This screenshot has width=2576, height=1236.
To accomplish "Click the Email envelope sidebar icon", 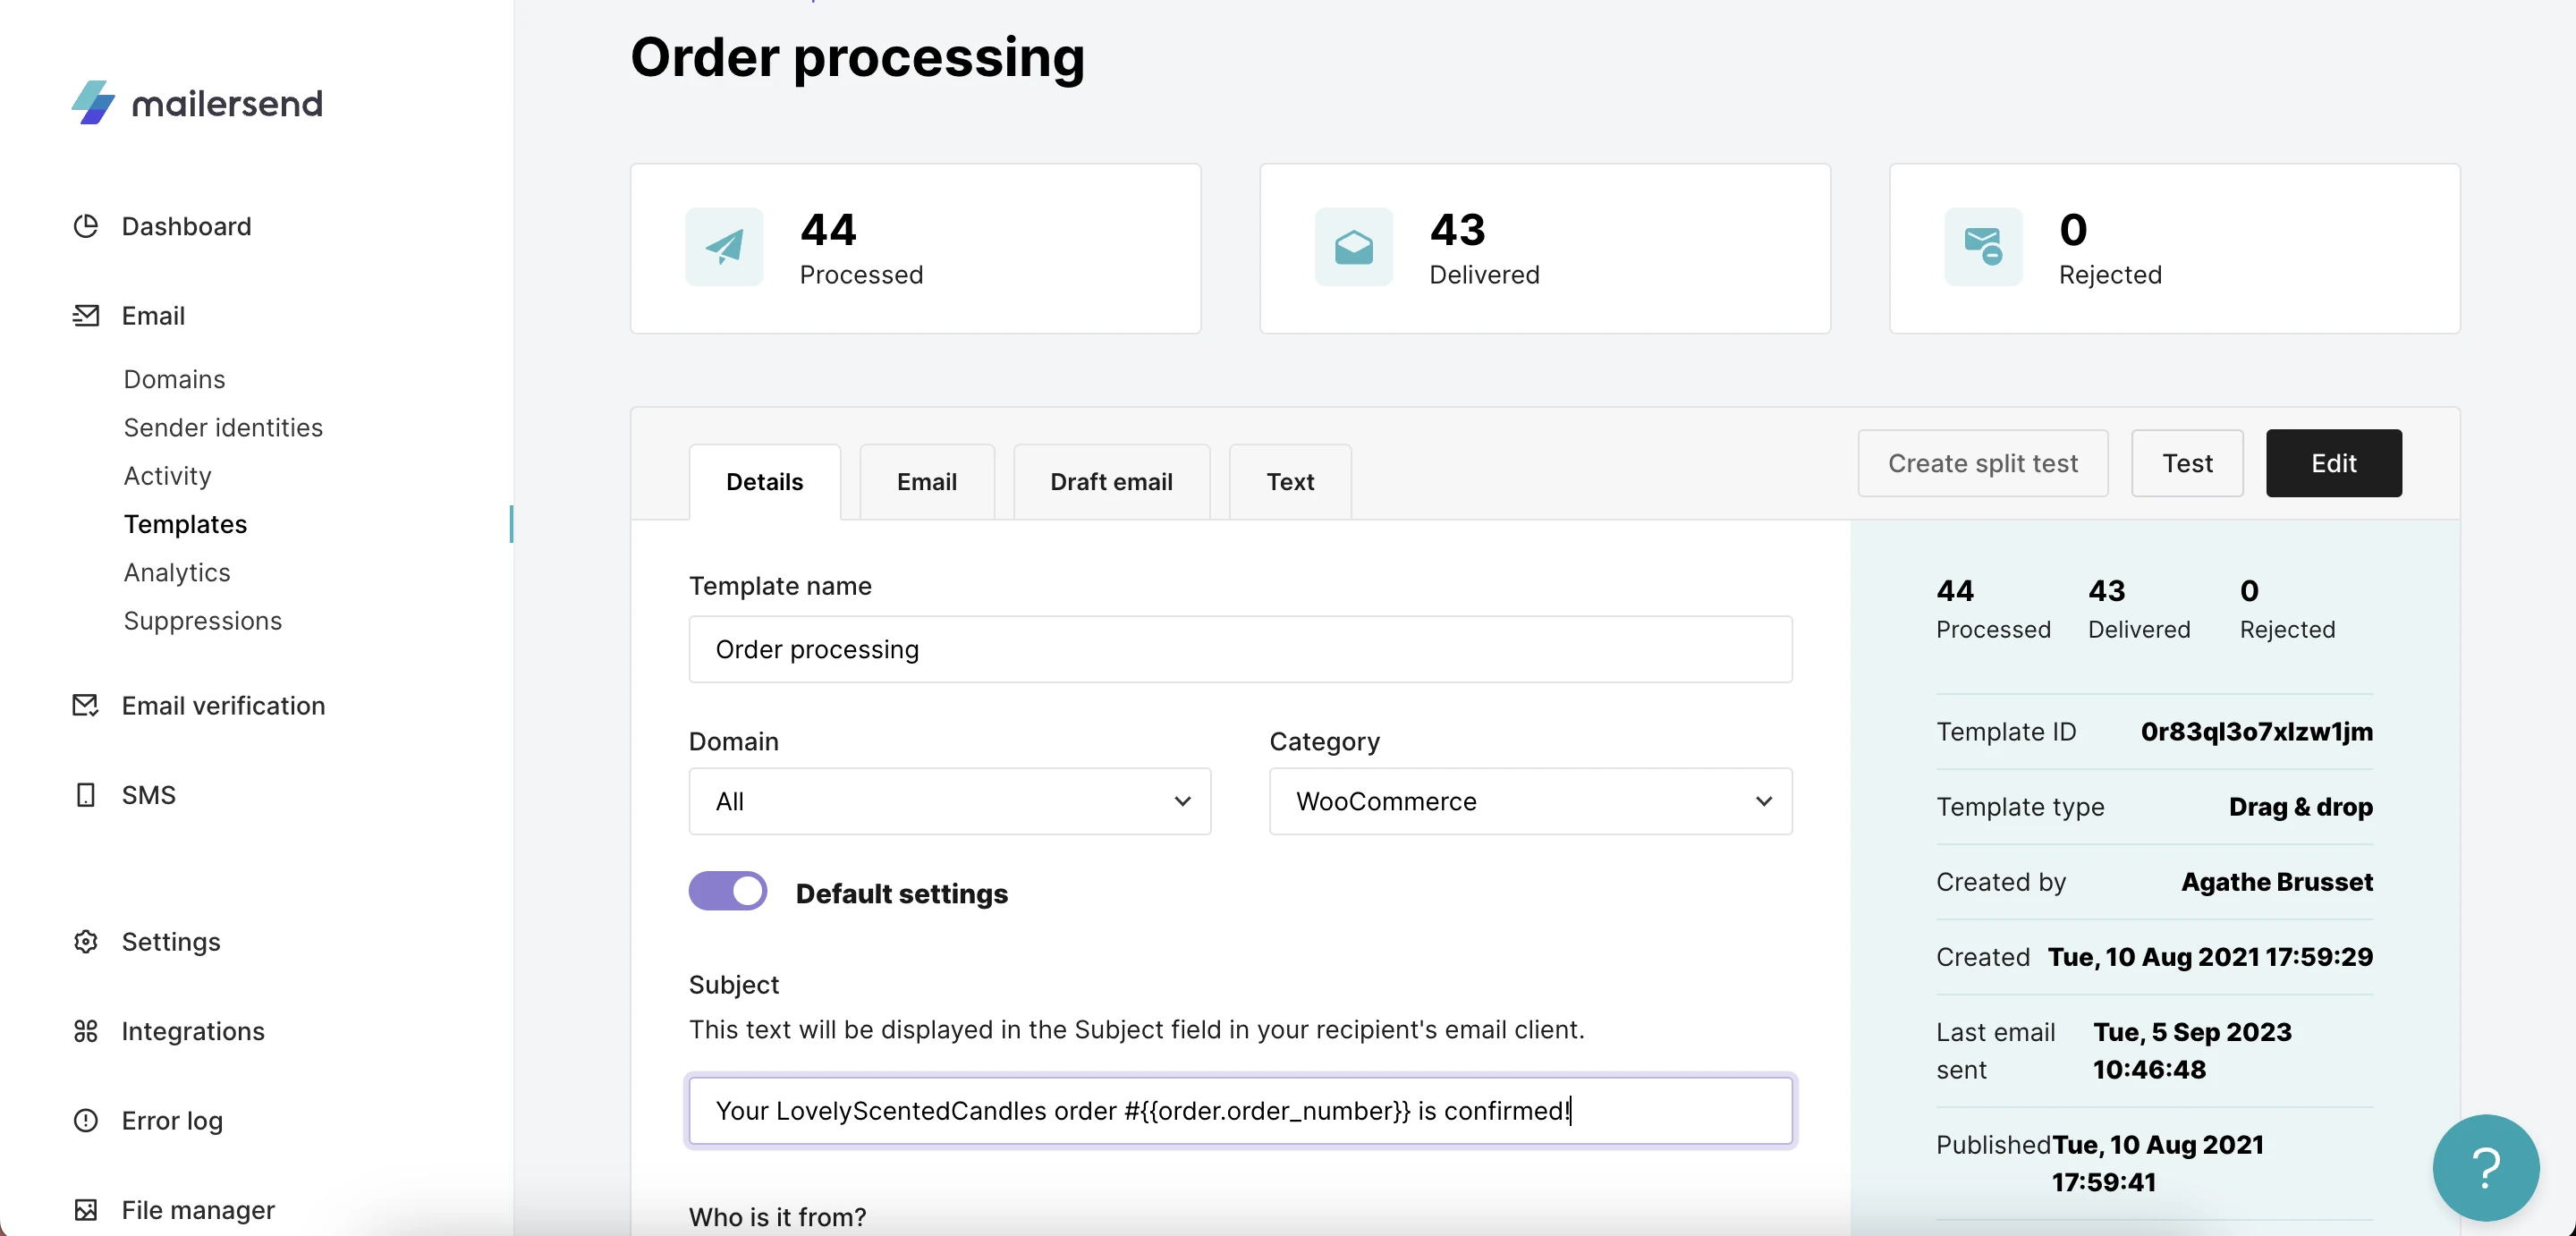I will click(86, 316).
